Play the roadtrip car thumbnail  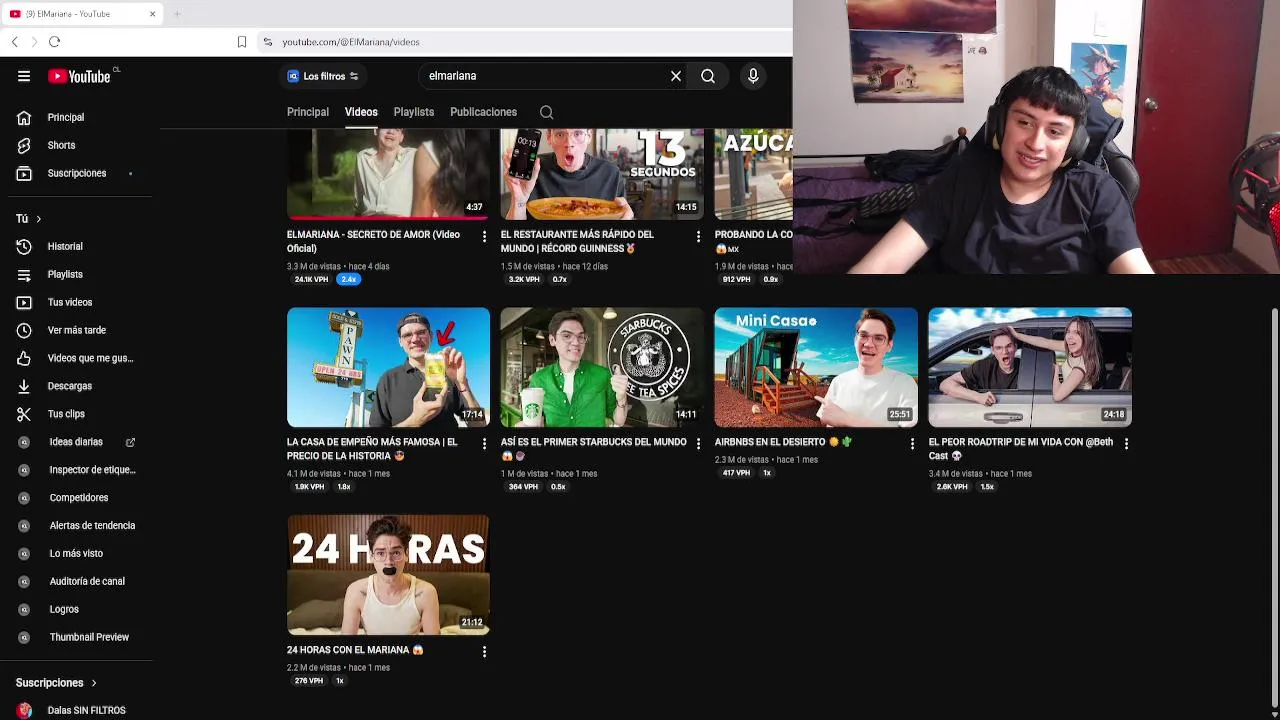[1030, 367]
